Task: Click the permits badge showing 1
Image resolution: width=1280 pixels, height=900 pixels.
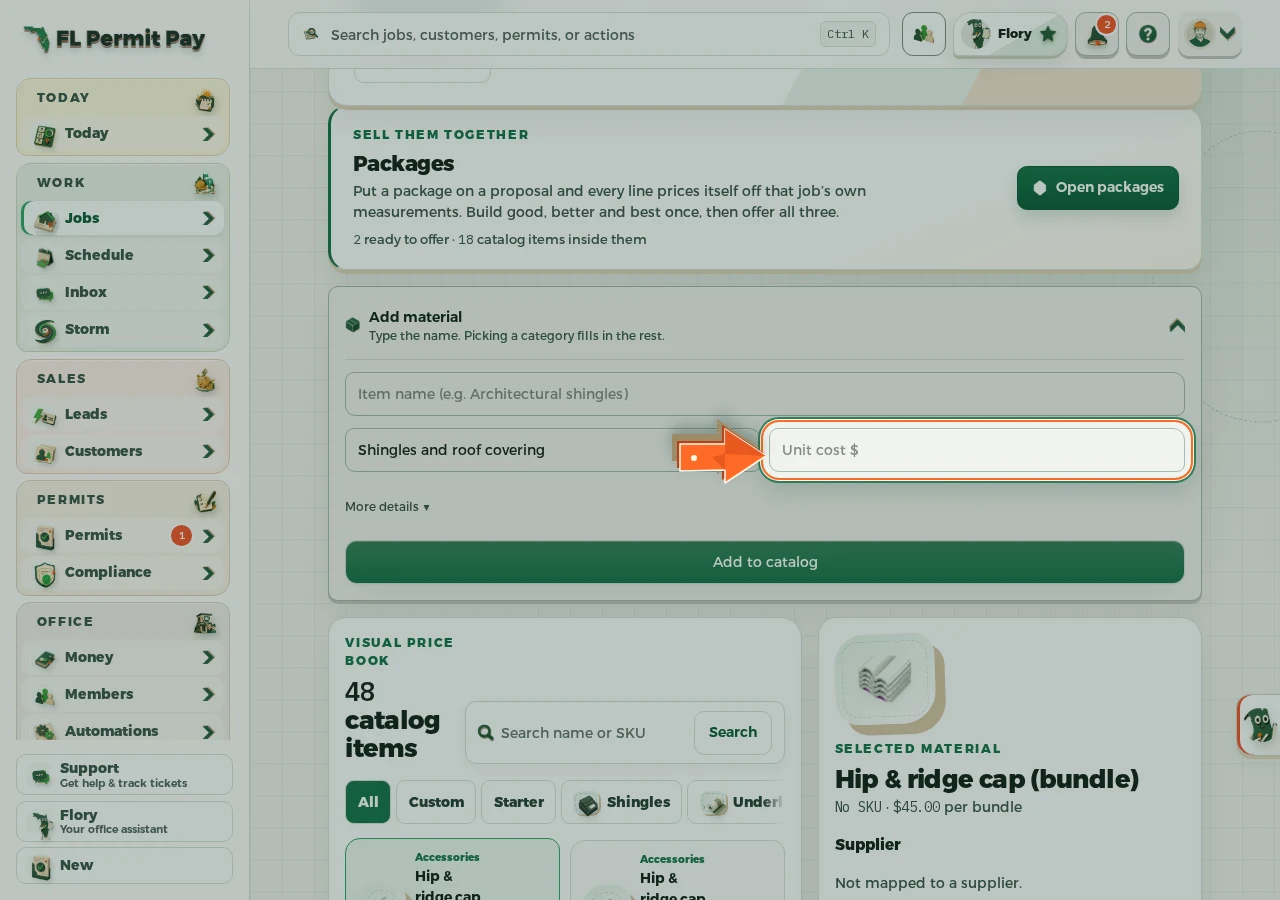Action: click(x=181, y=536)
